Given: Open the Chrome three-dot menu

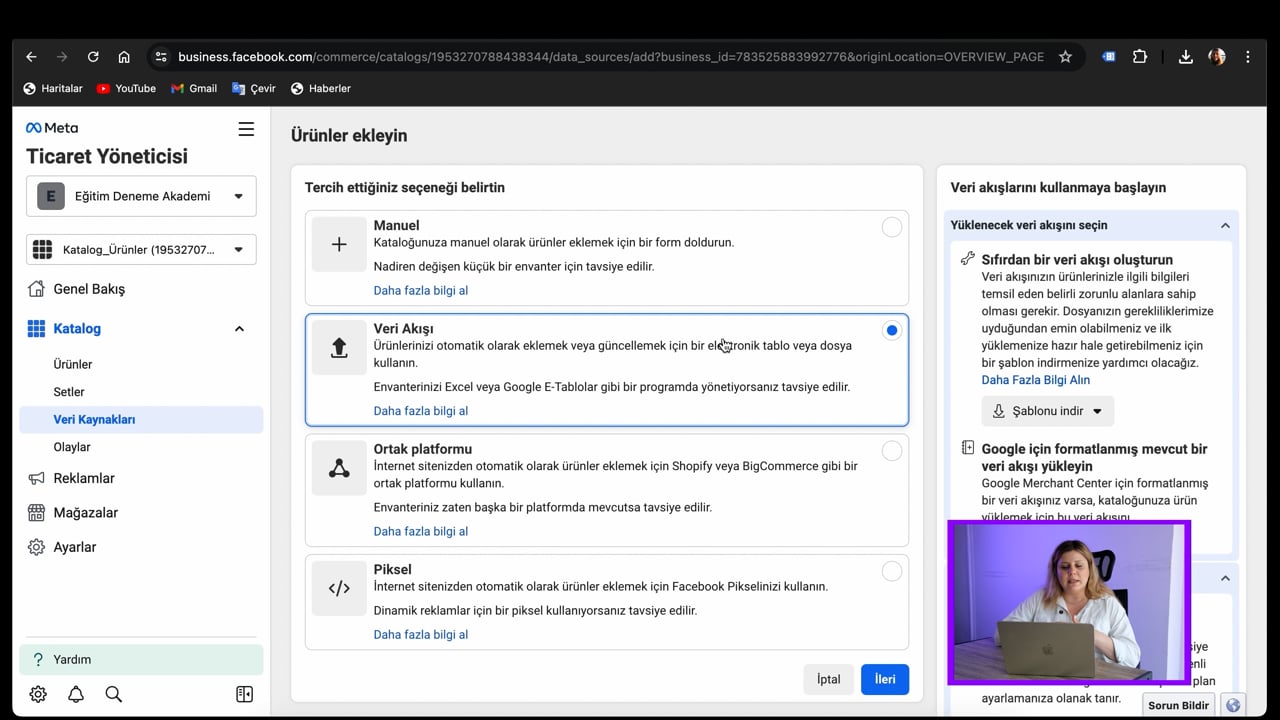Looking at the screenshot, I should pyautogui.click(x=1248, y=57).
